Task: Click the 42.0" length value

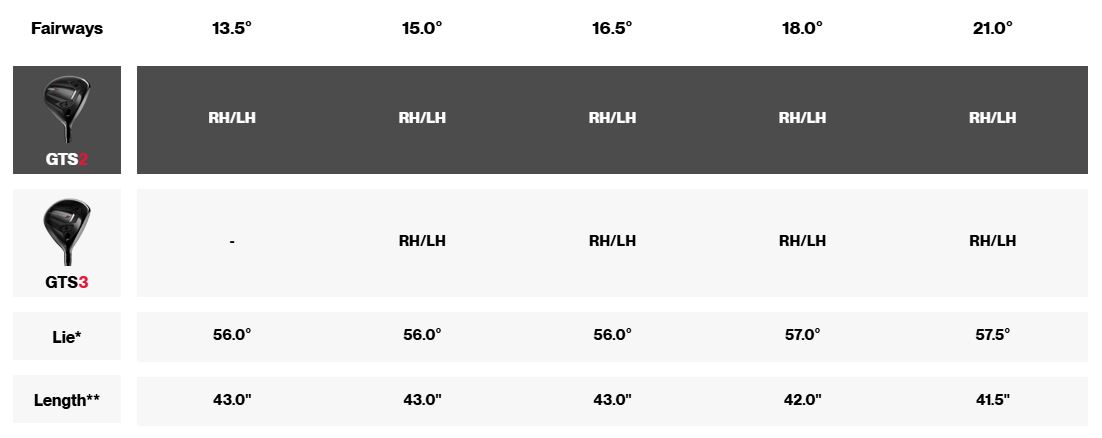Action: (x=803, y=399)
